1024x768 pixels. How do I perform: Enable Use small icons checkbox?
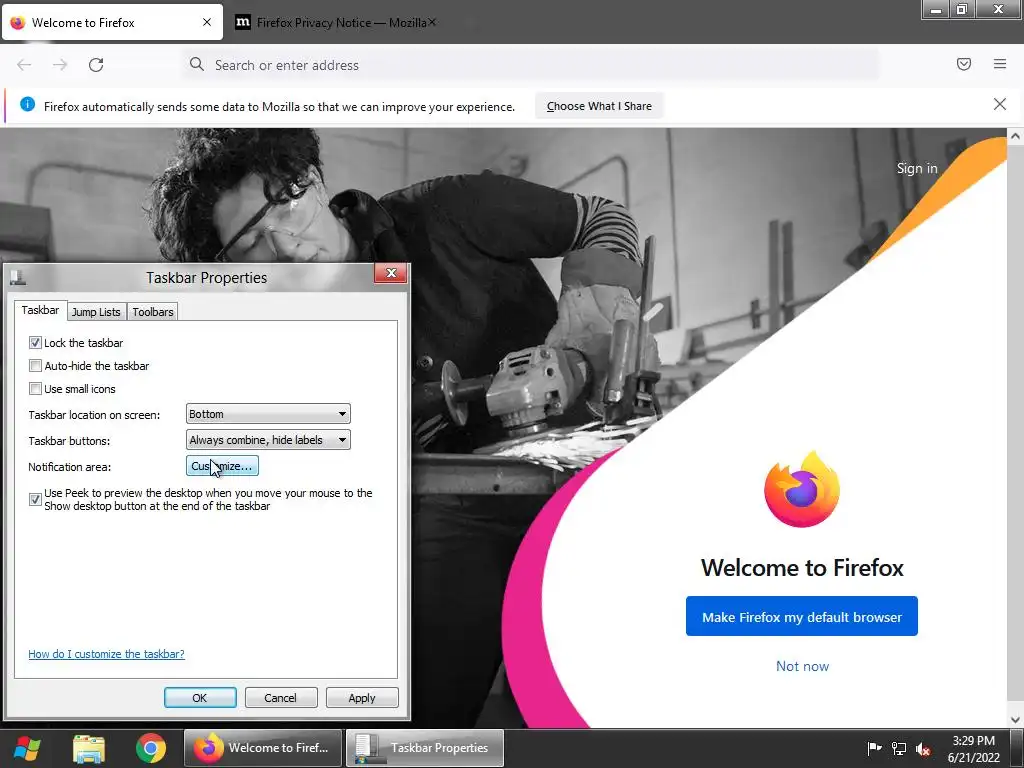pos(35,389)
